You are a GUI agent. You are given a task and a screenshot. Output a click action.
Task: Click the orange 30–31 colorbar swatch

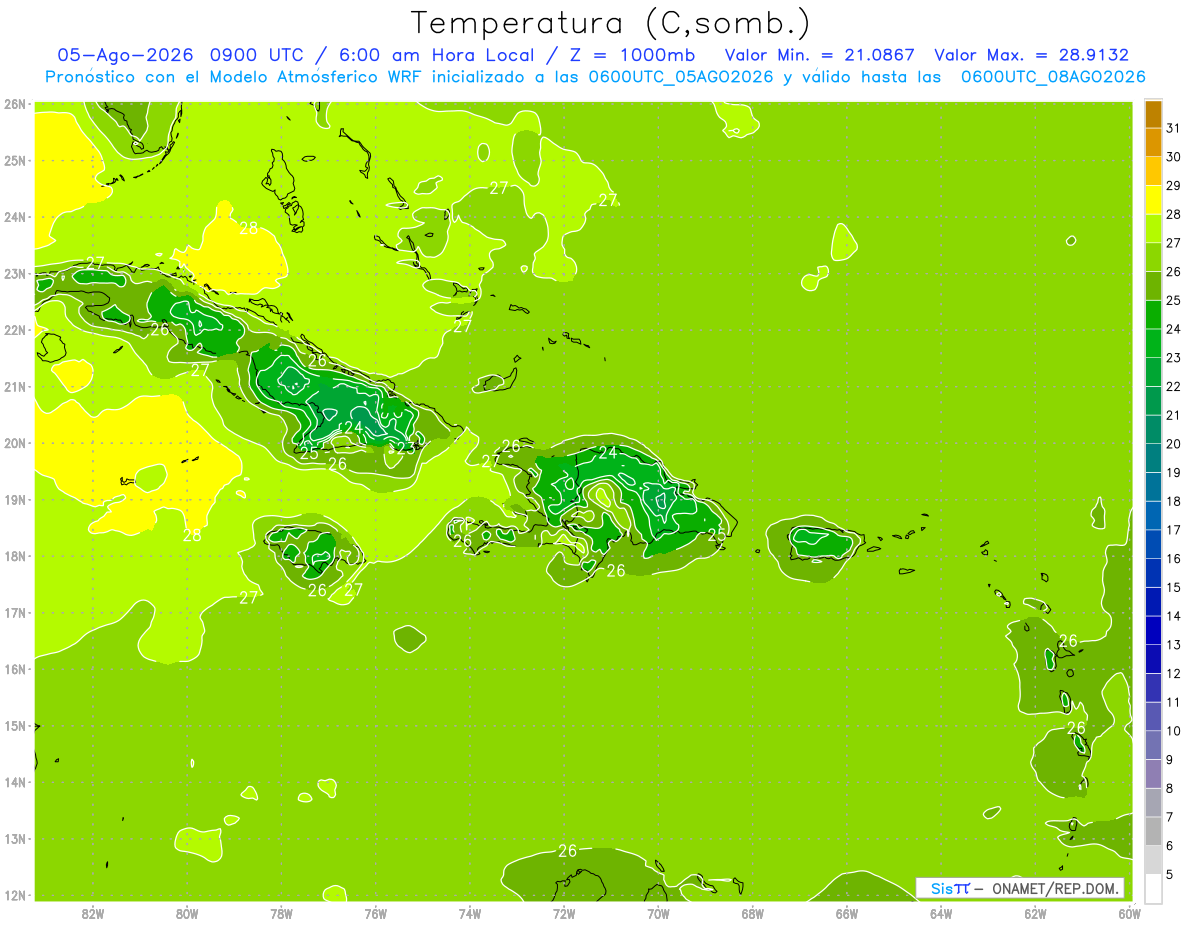(x=1153, y=143)
